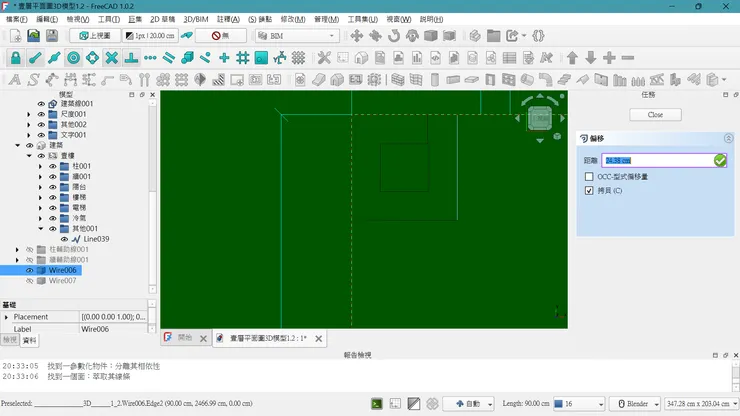The height and width of the screenshot is (416, 740).
Task: Click the move down arrow icon
Action: [x=590, y=58]
